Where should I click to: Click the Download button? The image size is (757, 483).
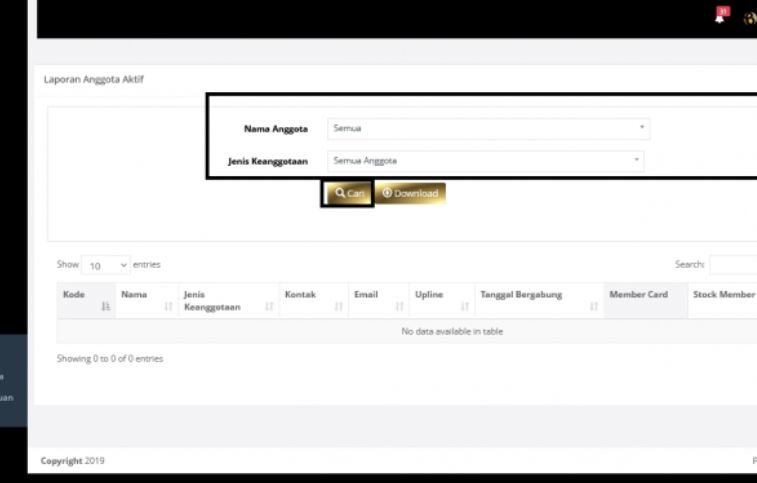coord(410,193)
